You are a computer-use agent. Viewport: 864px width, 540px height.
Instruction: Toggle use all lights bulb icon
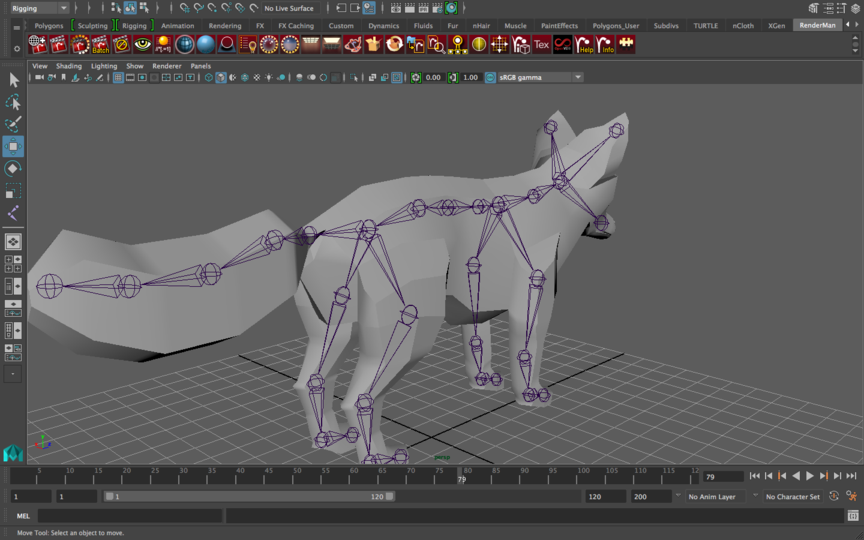coord(269,78)
